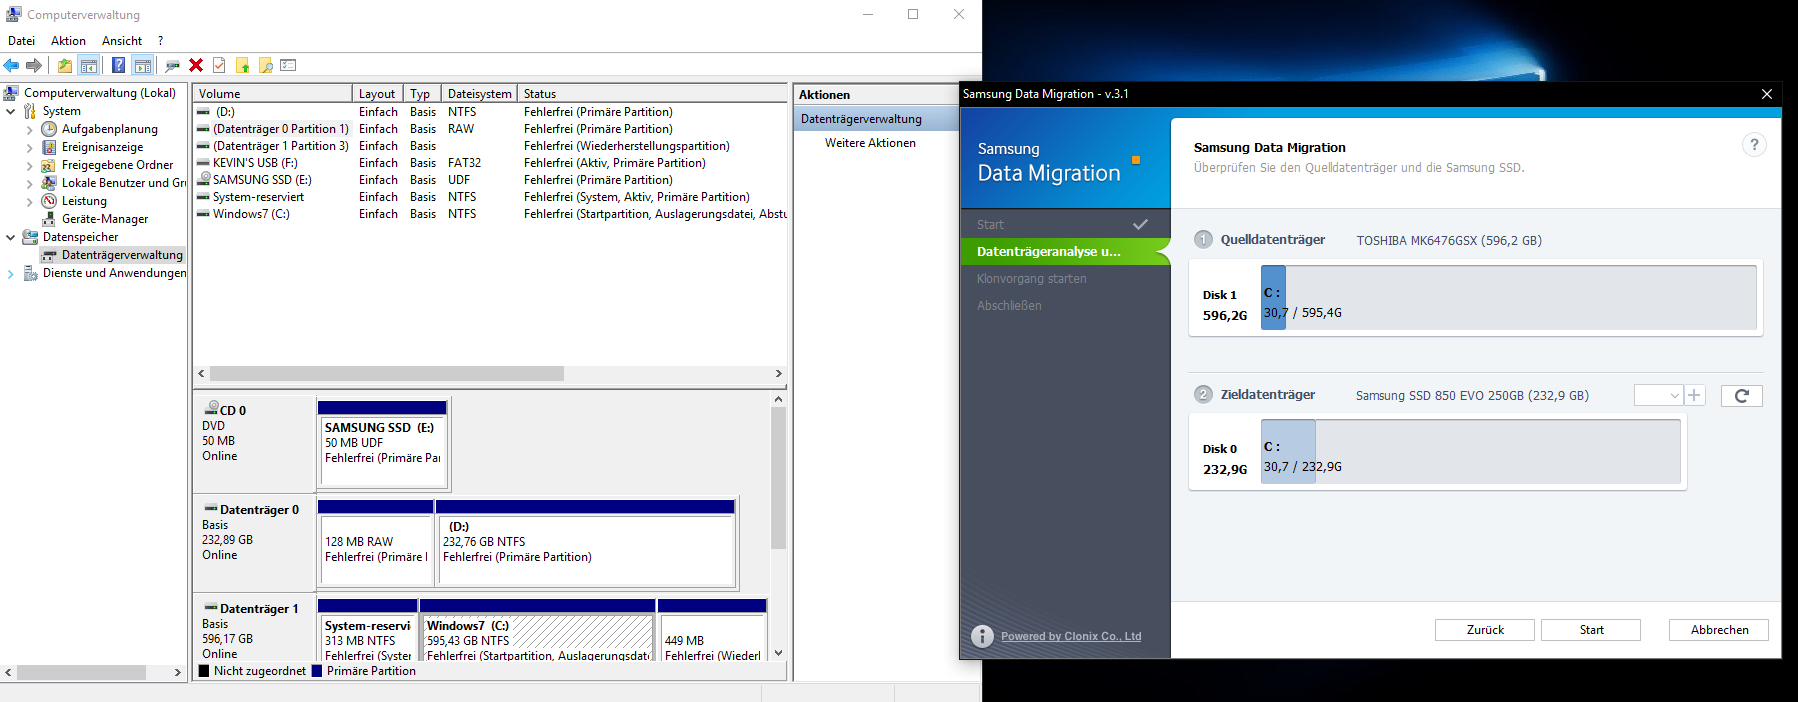This screenshot has width=1798, height=702.
Task: Click the C: partition bar on Quelldatenträger Disk 1
Action: click(x=1273, y=298)
